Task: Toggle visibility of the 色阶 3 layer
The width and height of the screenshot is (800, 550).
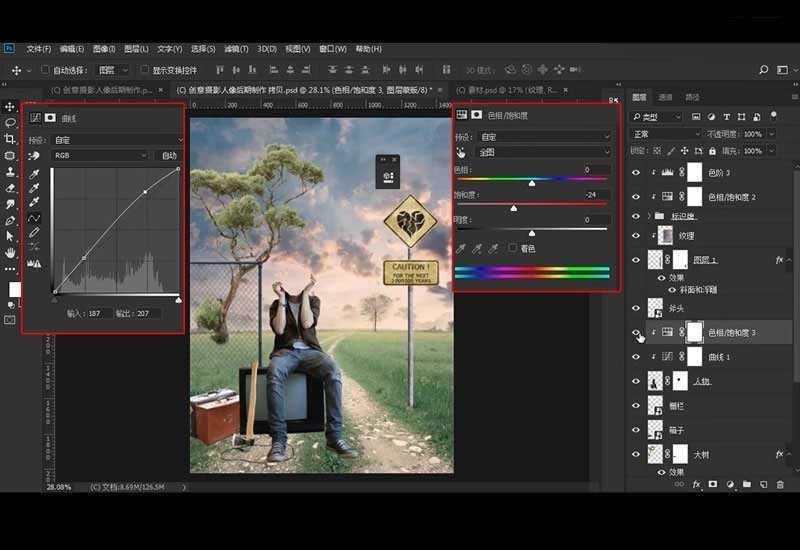Action: pos(636,172)
